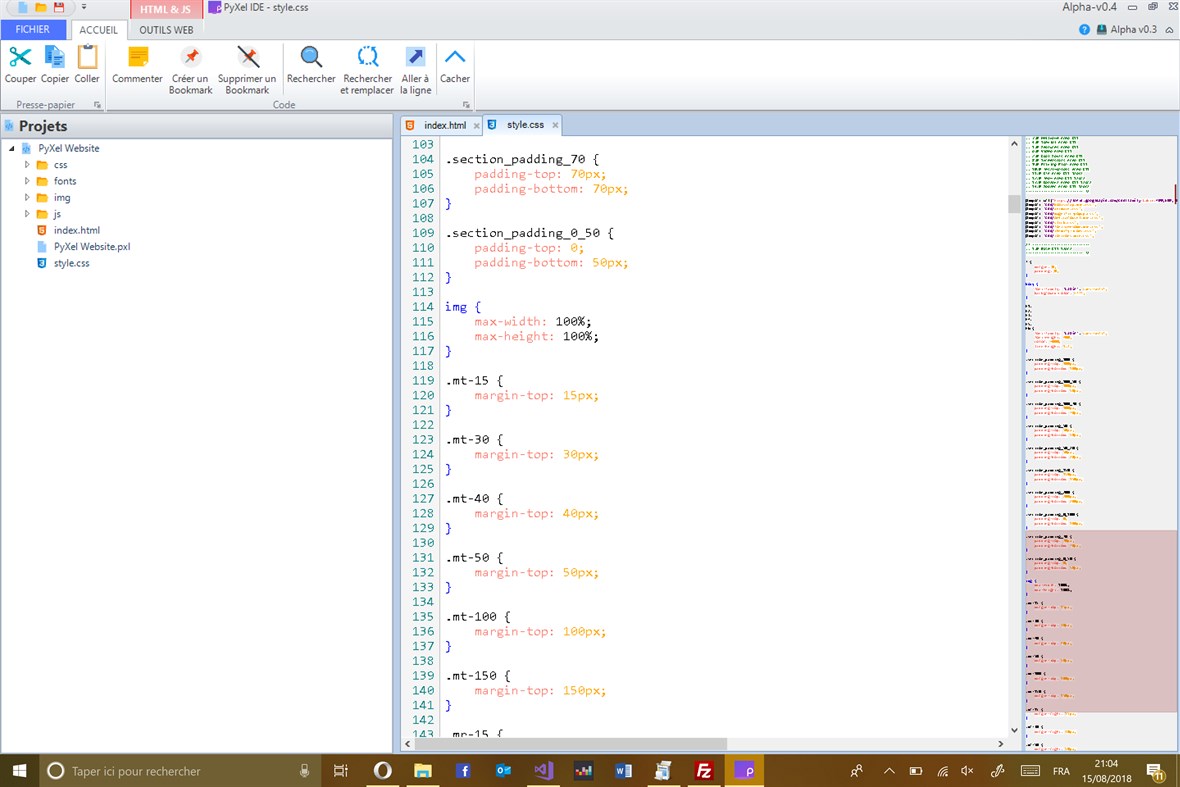
Task: Open Visual Studio Code from the taskbar
Action: [543, 770]
